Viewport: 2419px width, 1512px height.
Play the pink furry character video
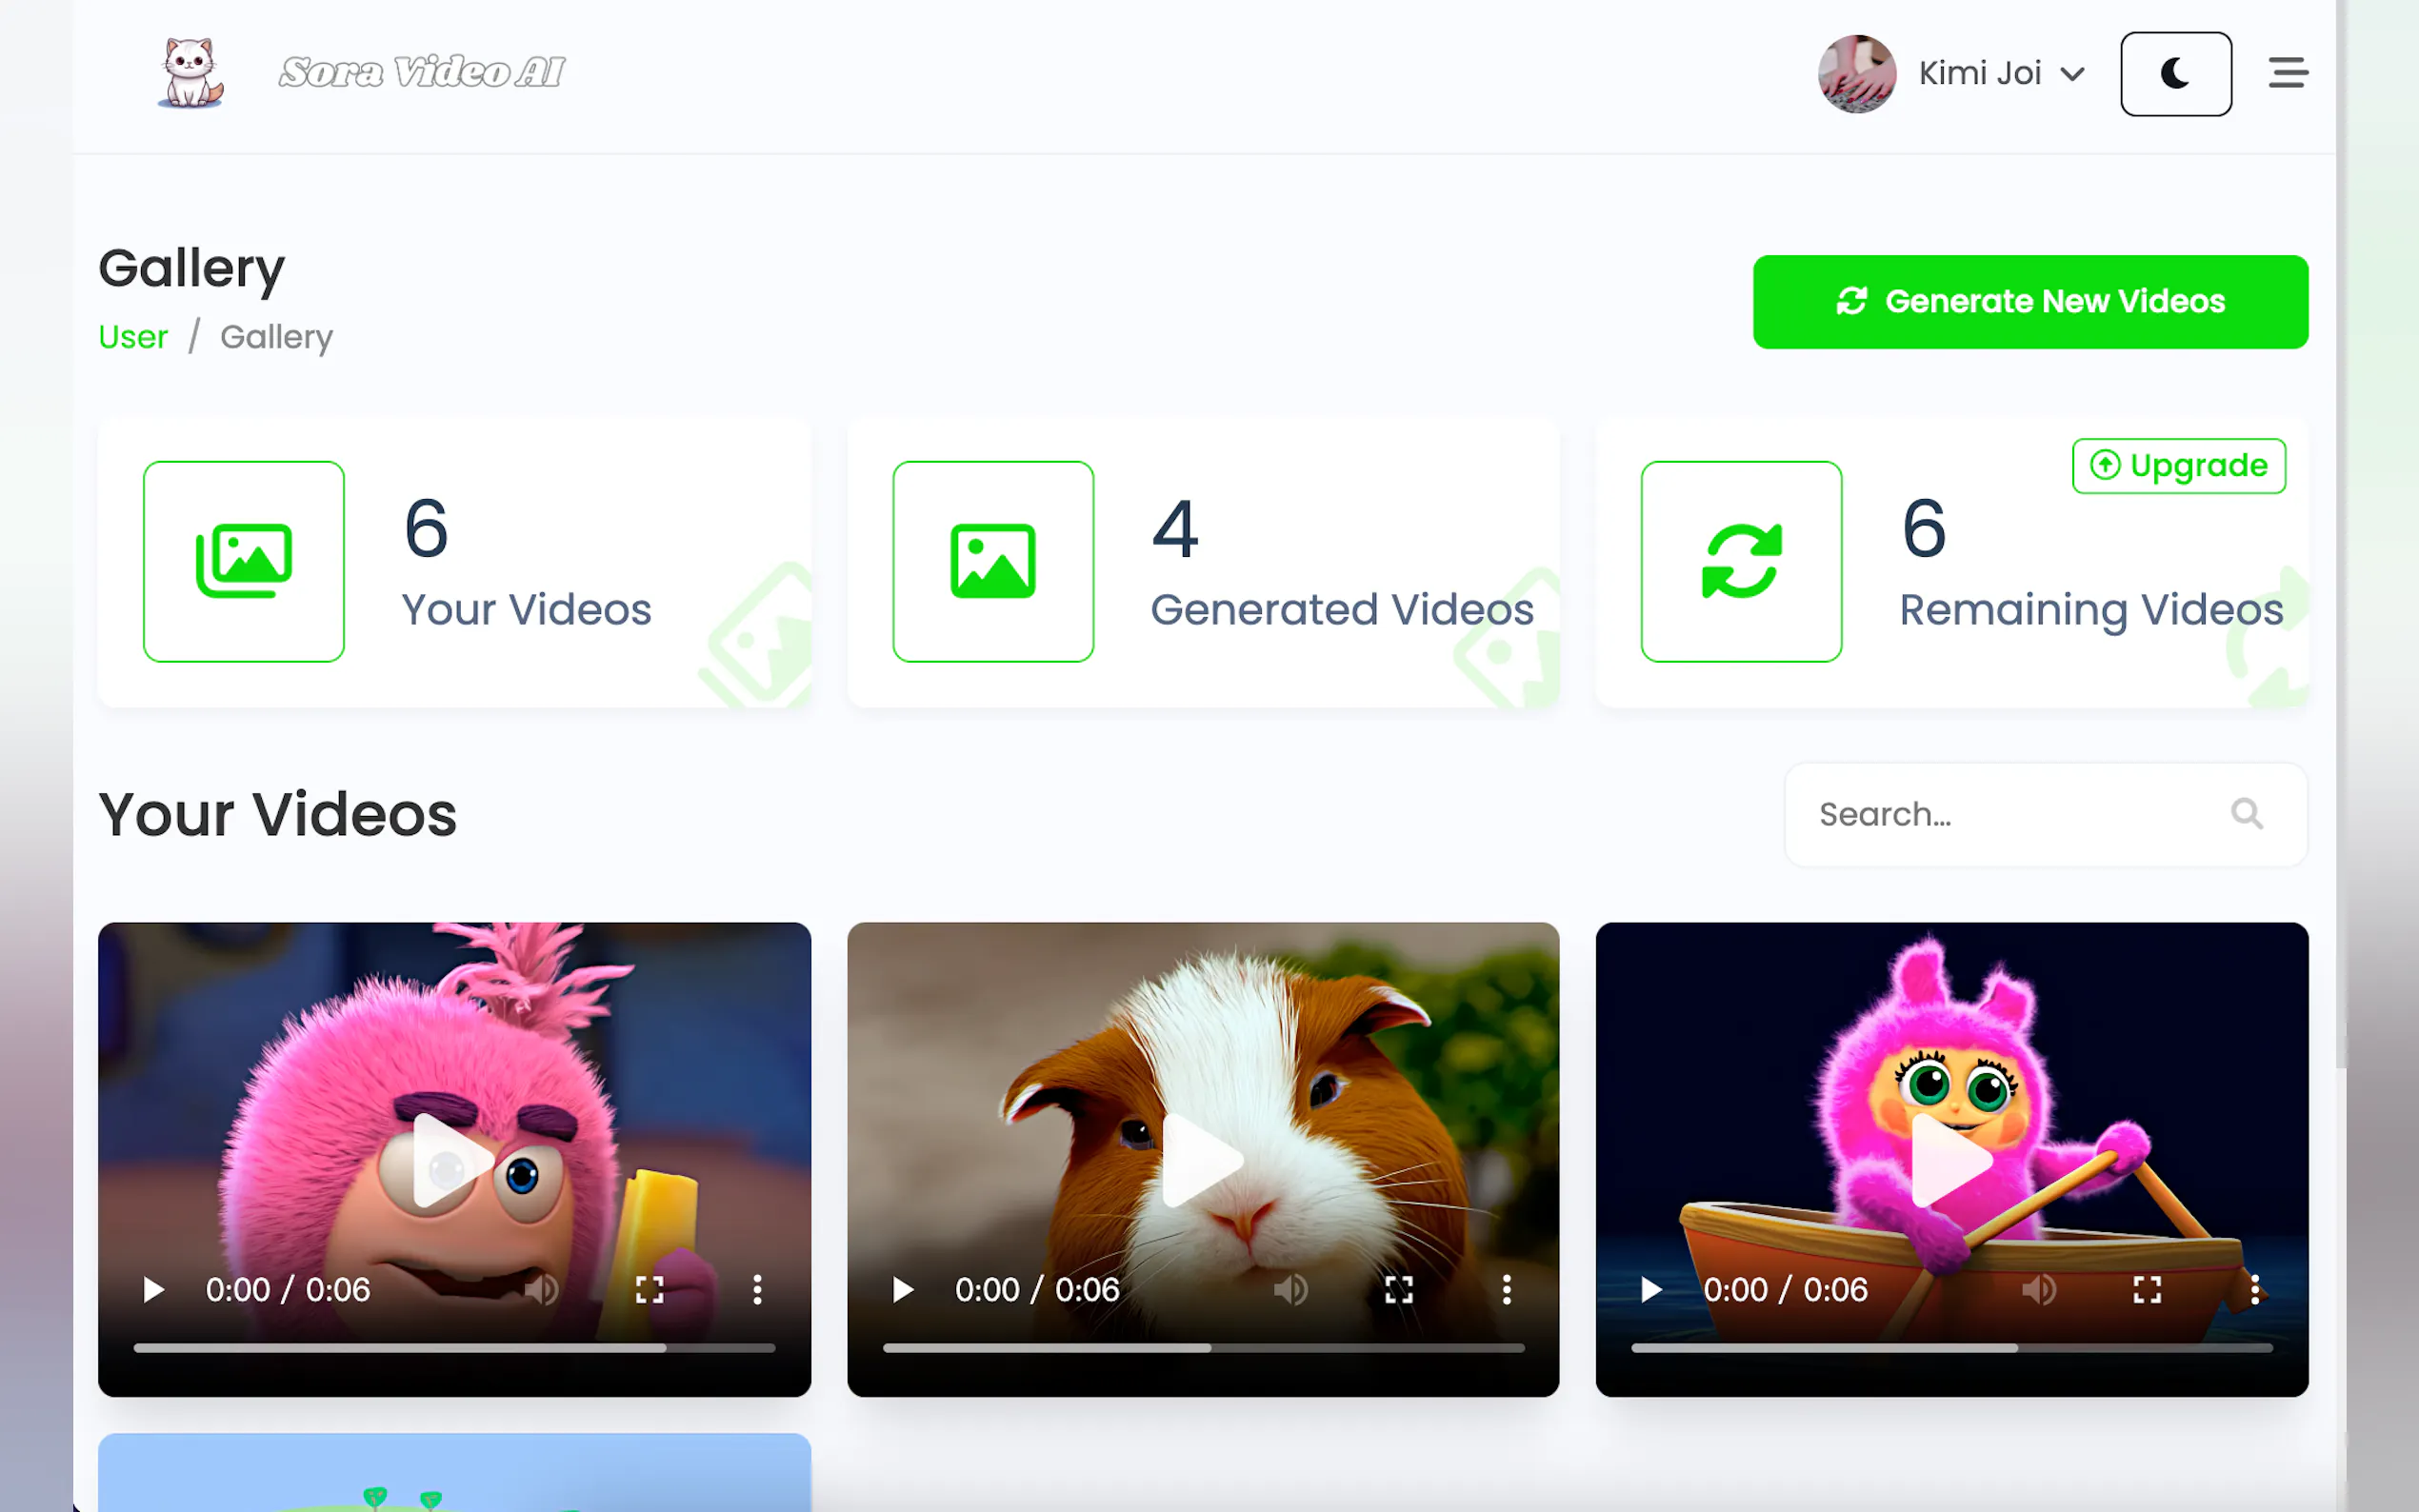coord(153,1290)
